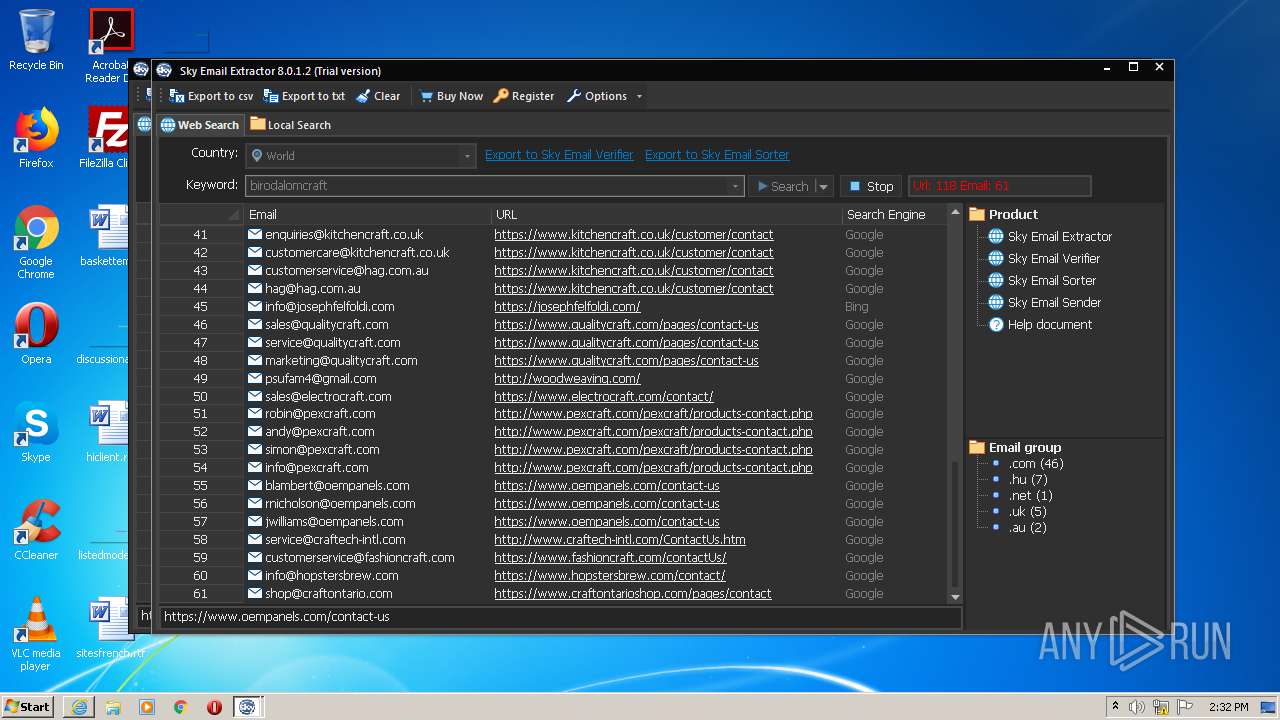Click envelope icon for psufam4@gmail.com
The width and height of the screenshot is (1280, 720).
click(x=255, y=379)
